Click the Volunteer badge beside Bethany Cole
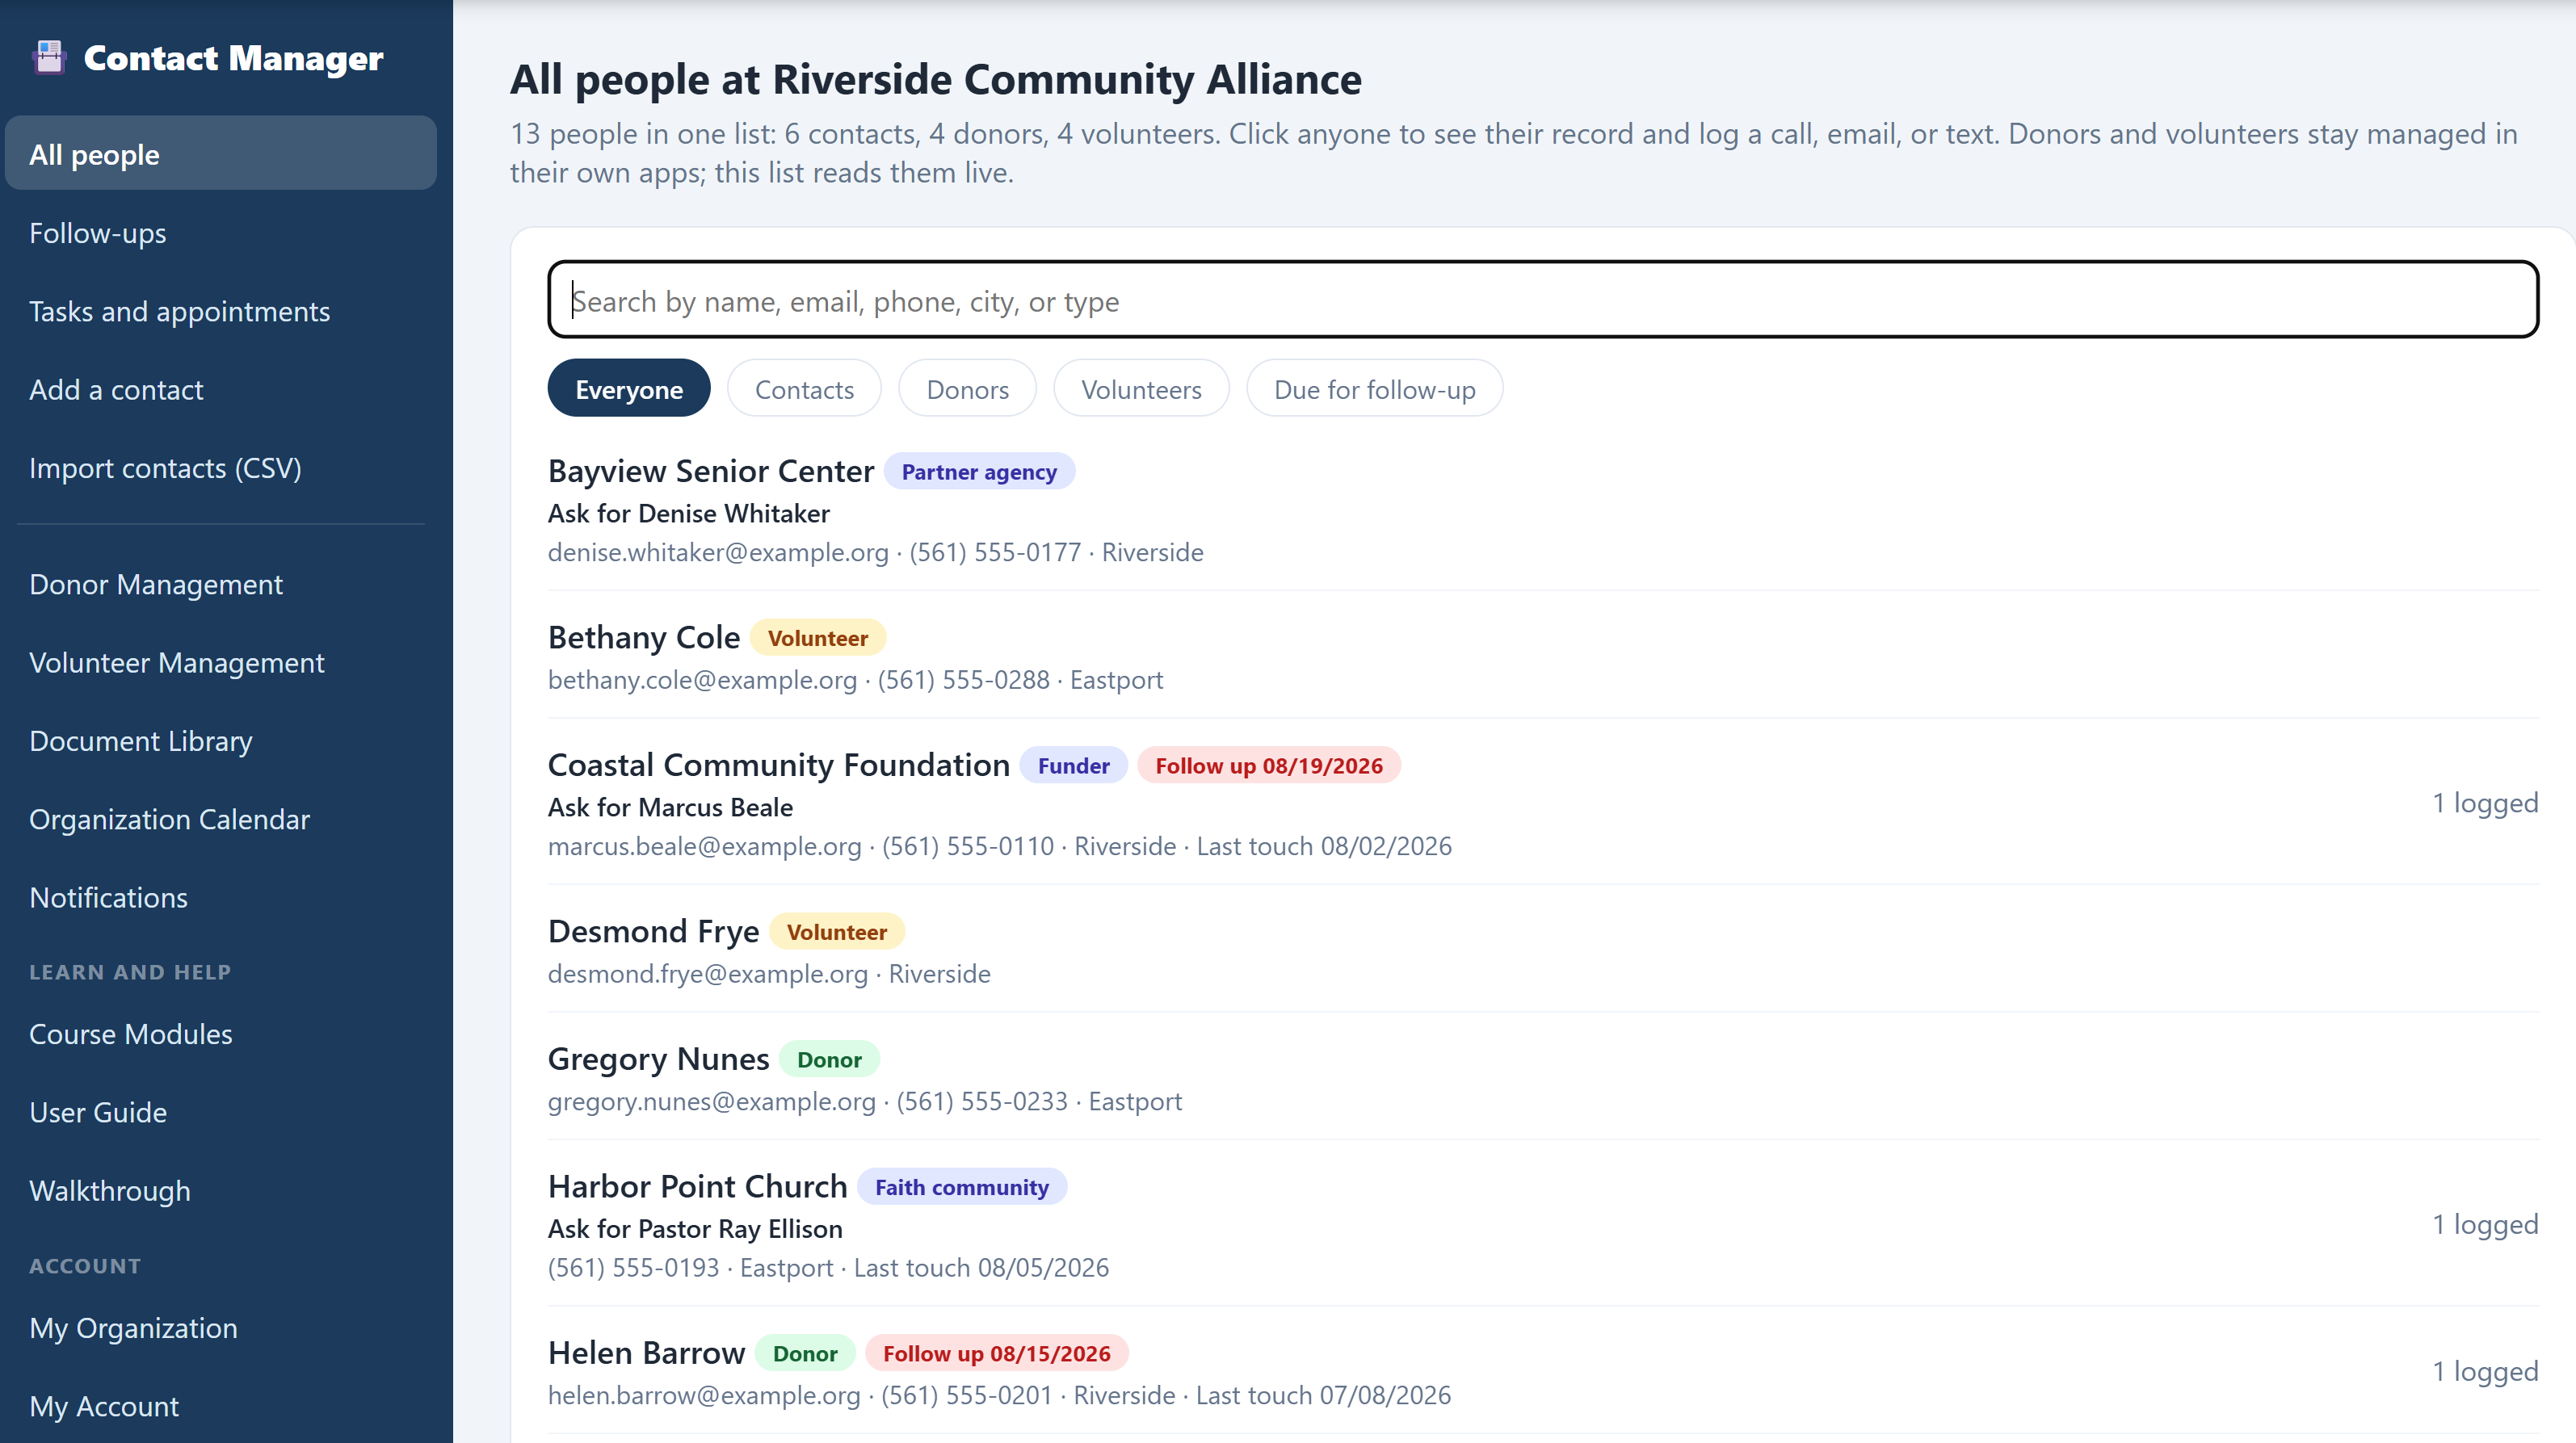 tap(817, 638)
